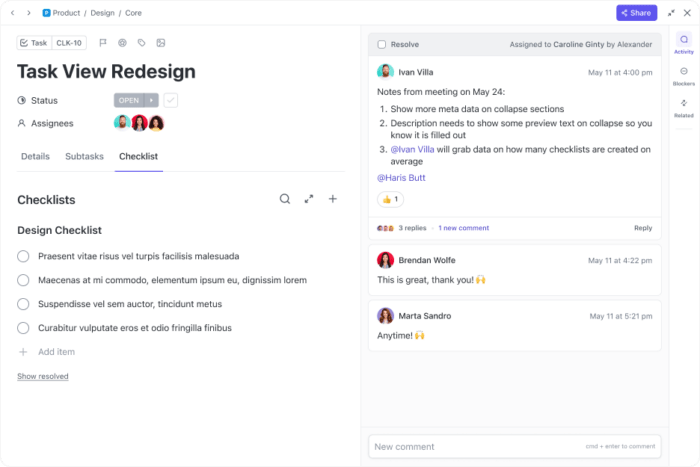The image size is (700, 467).
Task: Click the tag icon in task header
Action: [142, 43]
